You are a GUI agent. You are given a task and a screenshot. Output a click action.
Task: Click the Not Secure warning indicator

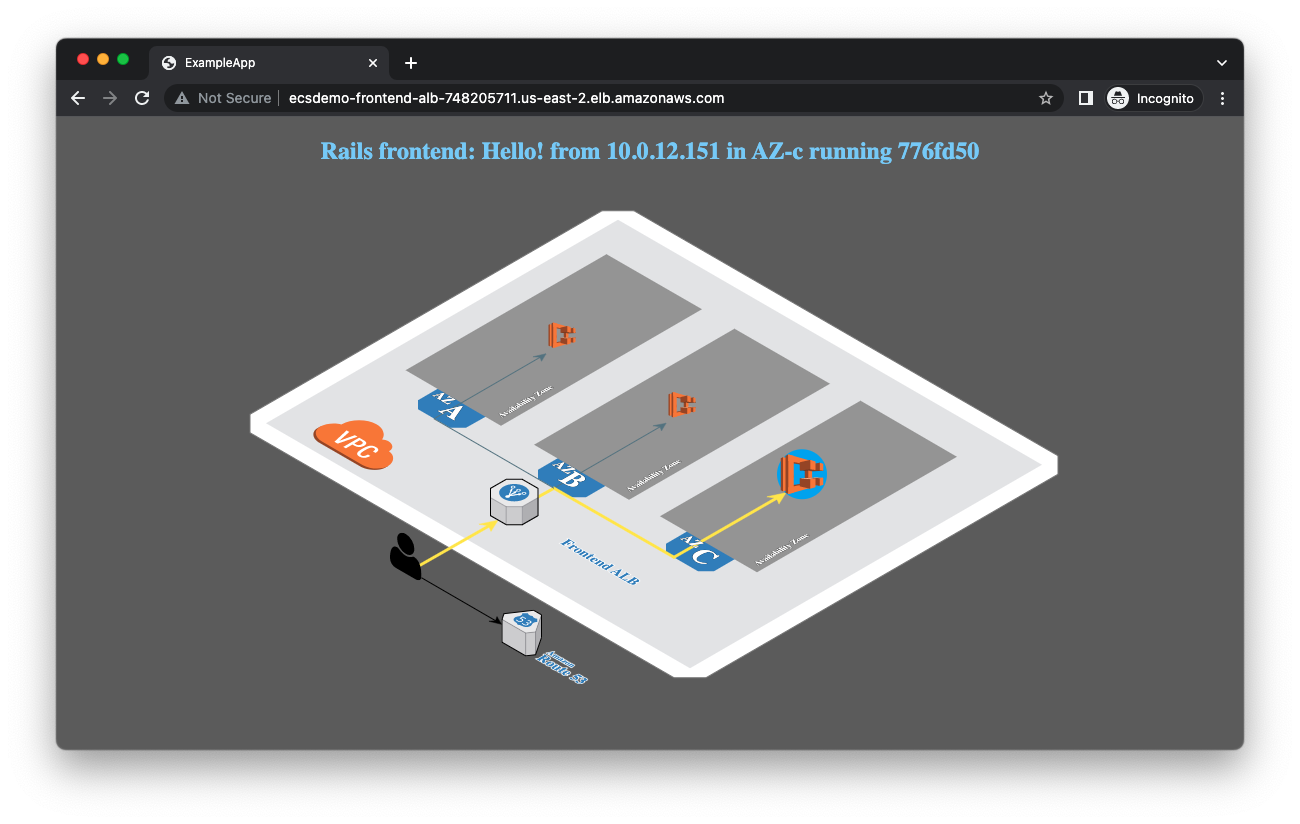[x=223, y=98]
